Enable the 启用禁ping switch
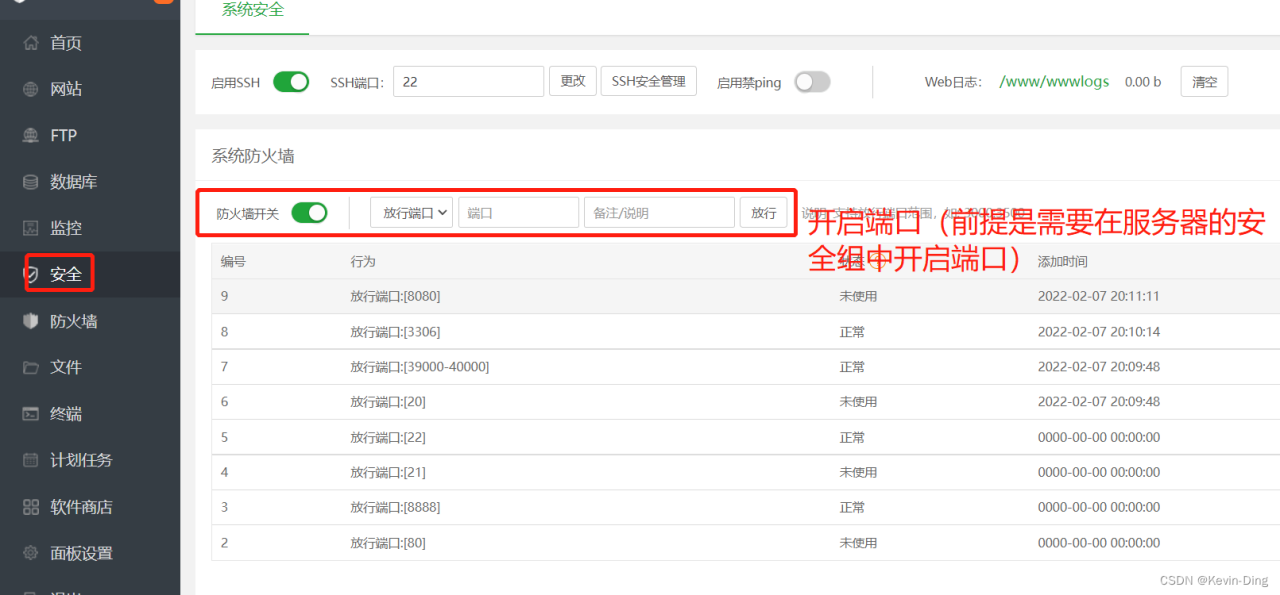This screenshot has width=1280, height=595. pyautogui.click(x=812, y=82)
